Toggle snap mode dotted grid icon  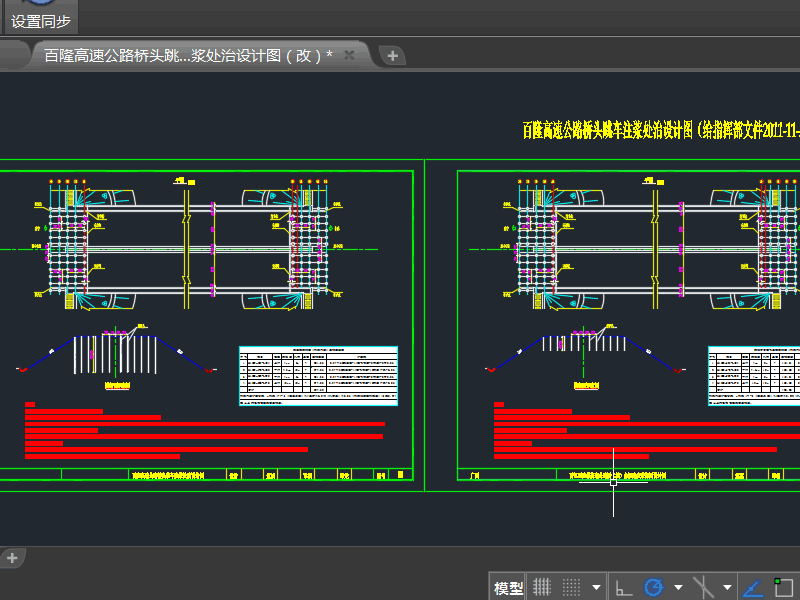571,587
